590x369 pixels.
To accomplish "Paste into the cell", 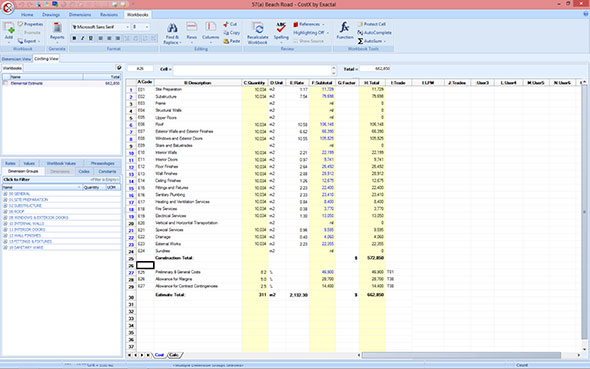I will tap(231, 41).
